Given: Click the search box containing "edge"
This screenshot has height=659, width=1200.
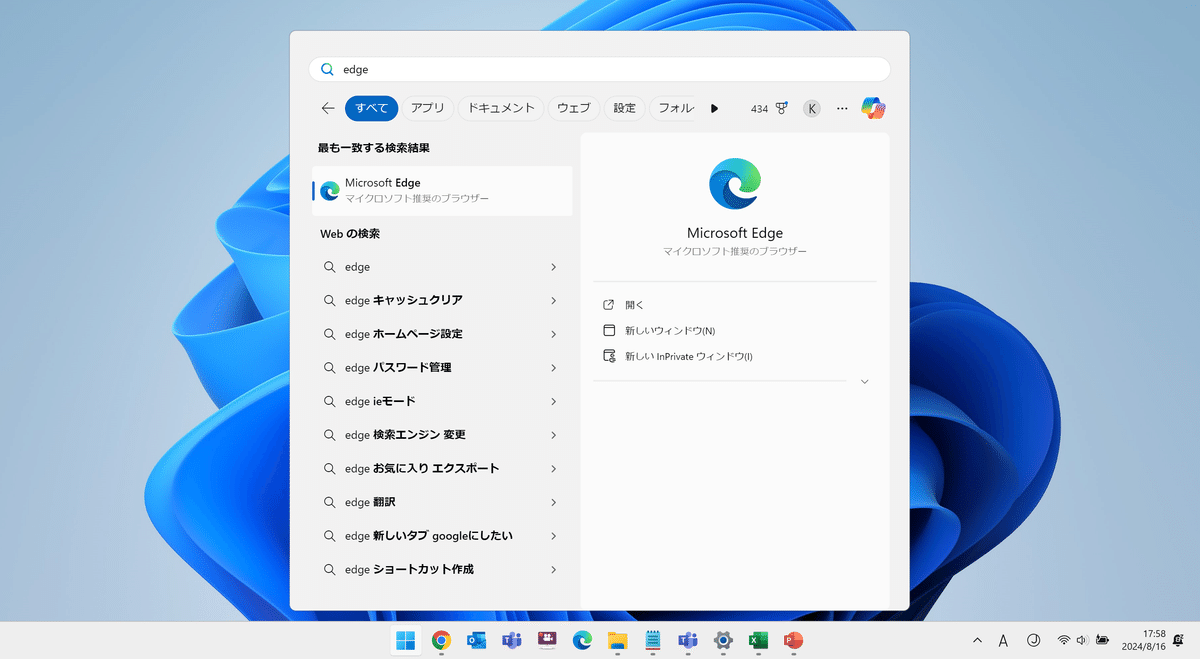Looking at the screenshot, I should [599, 69].
